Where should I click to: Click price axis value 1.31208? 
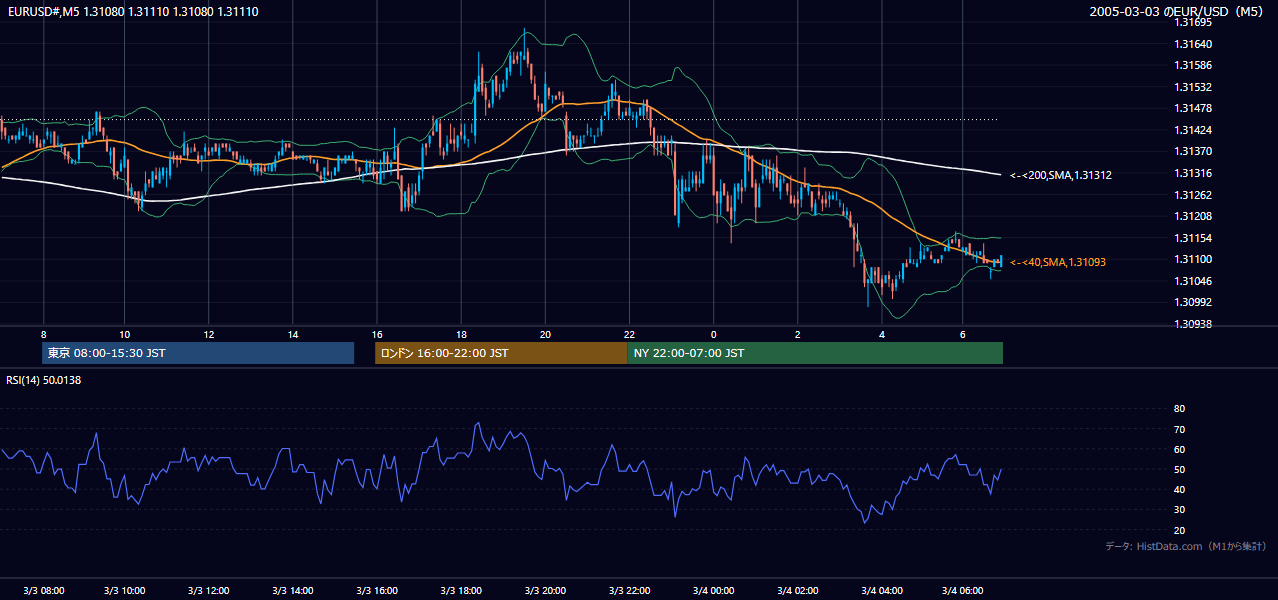[1194, 216]
